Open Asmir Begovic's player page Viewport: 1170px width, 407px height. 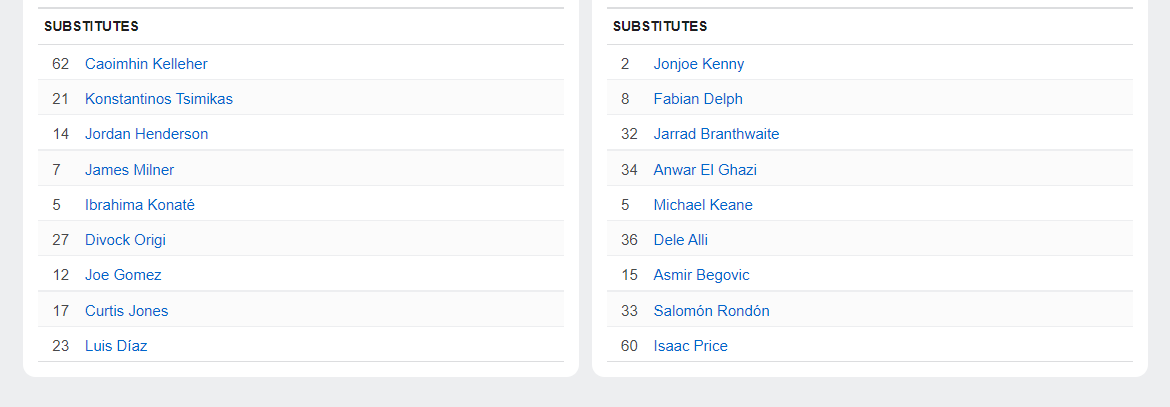coord(701,276)
